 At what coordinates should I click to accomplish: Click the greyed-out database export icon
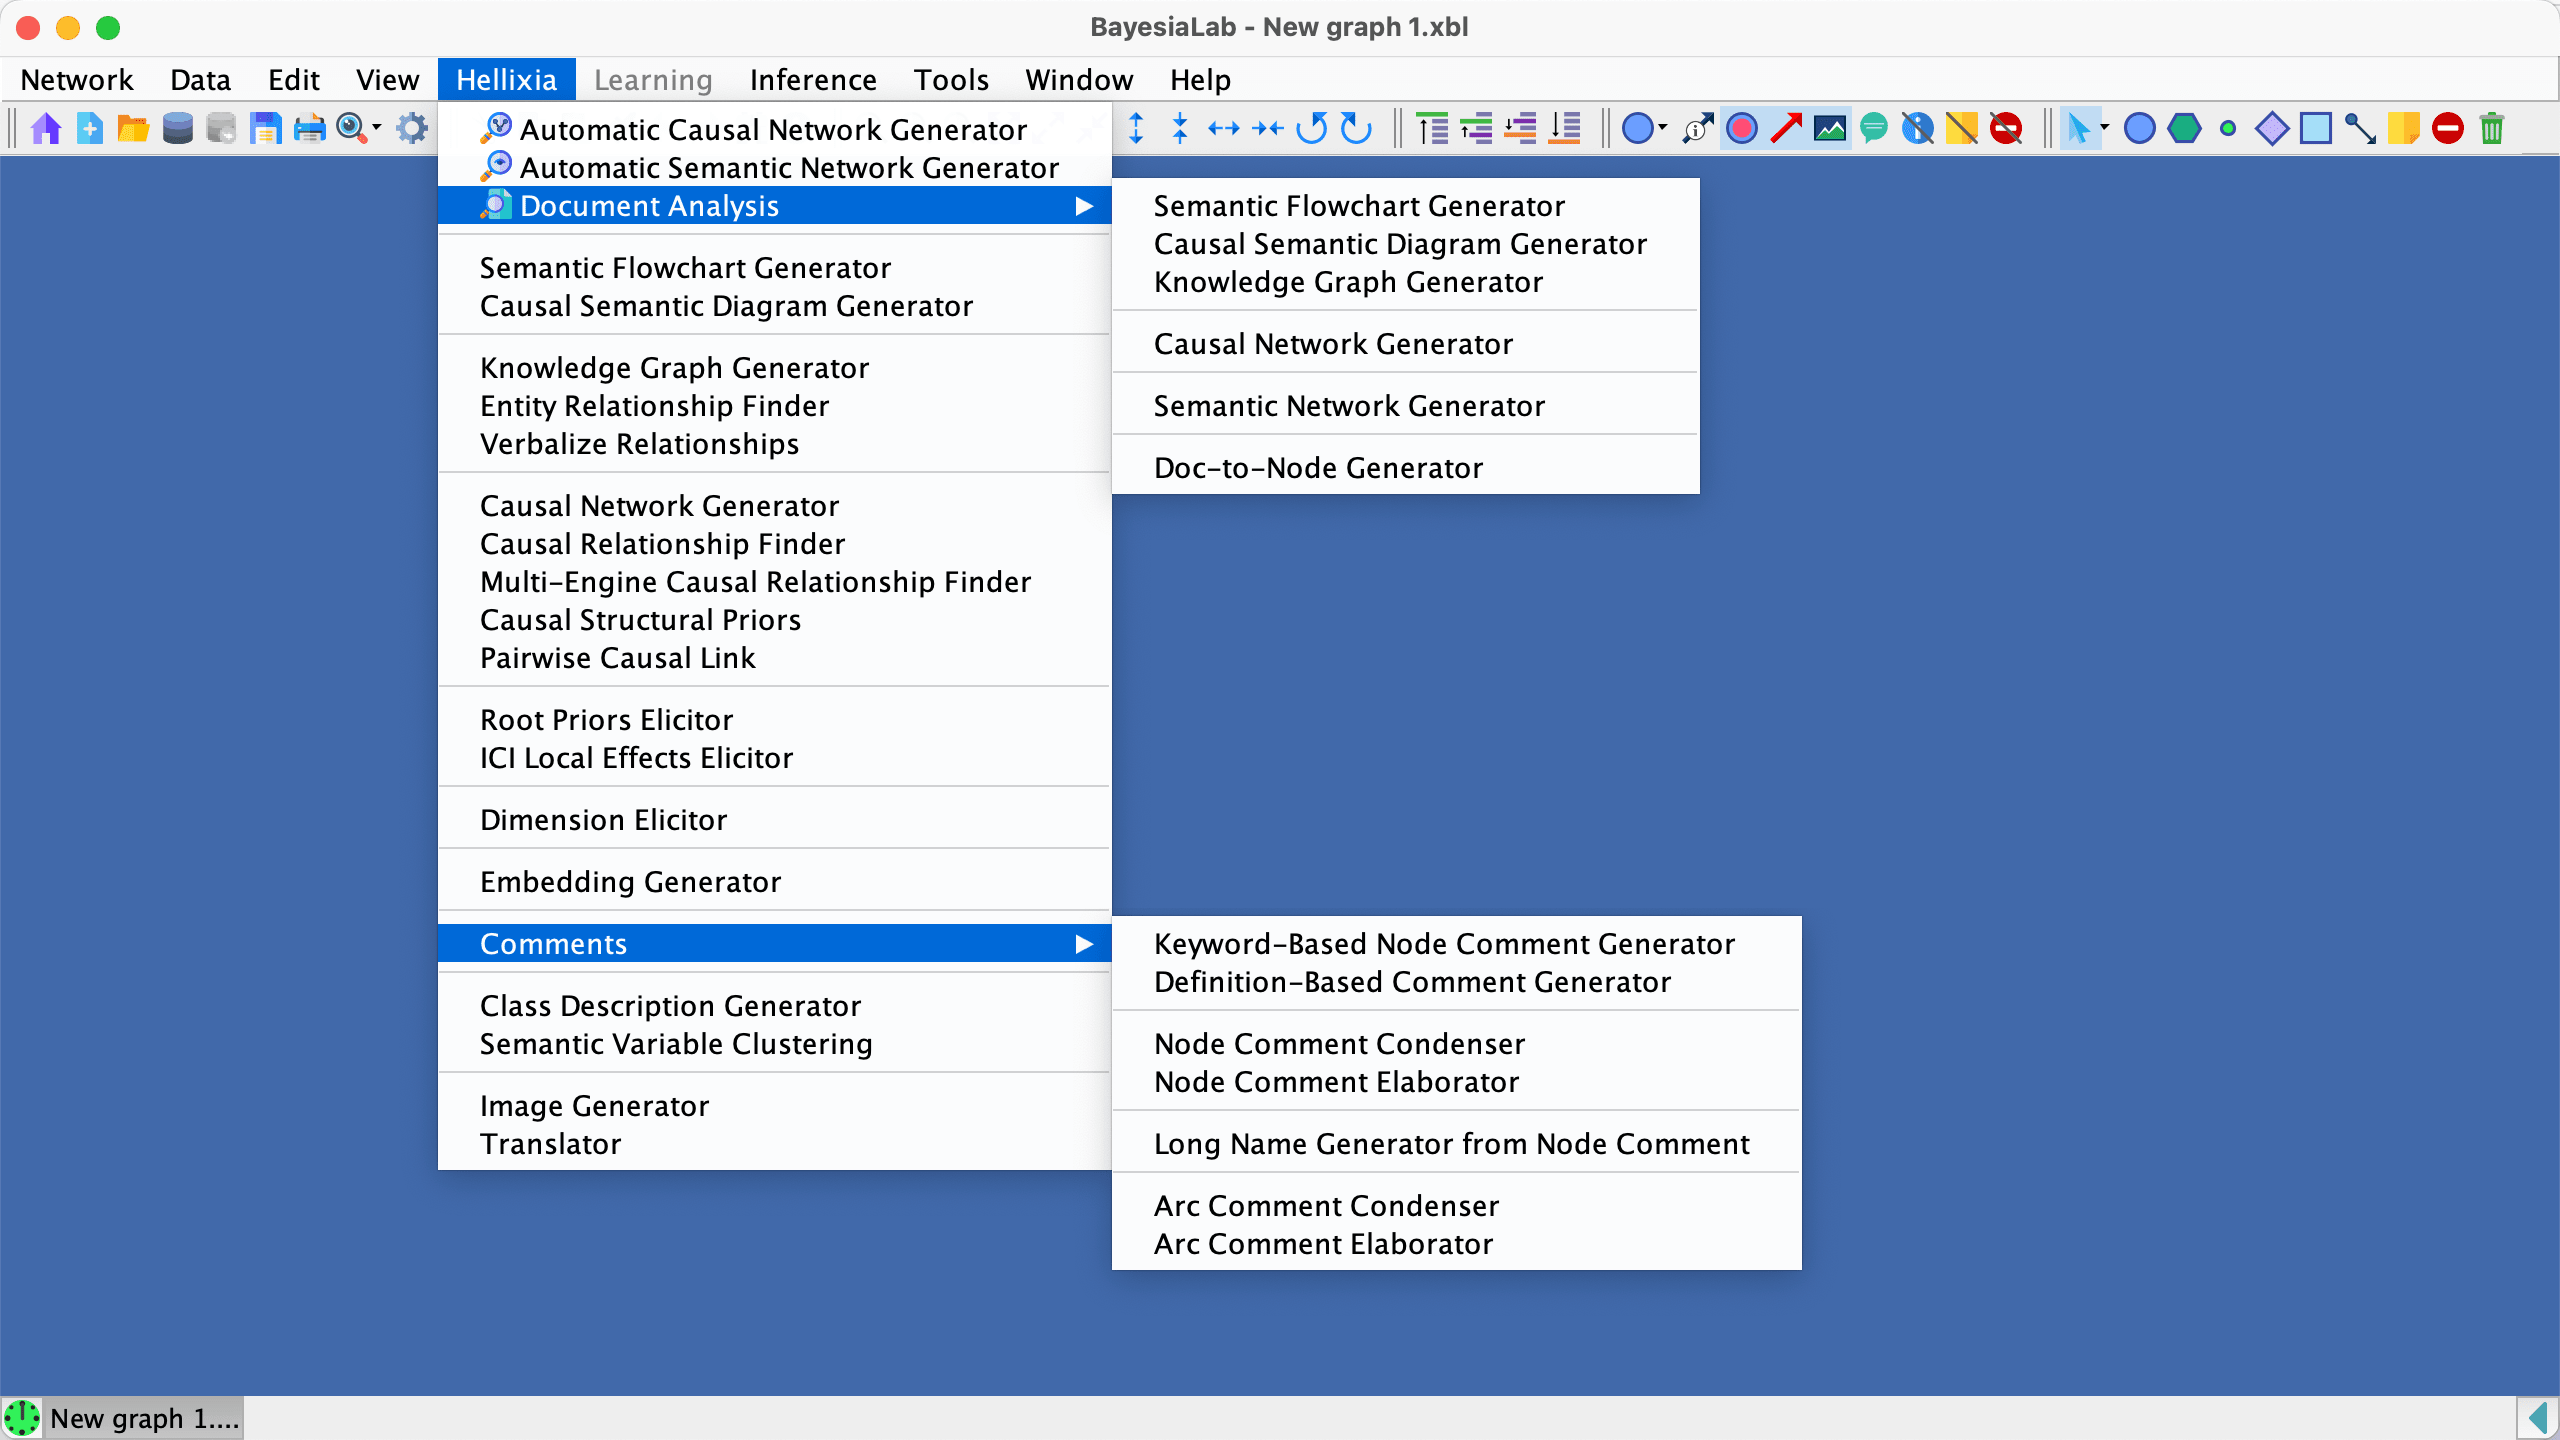pos(221,129)
